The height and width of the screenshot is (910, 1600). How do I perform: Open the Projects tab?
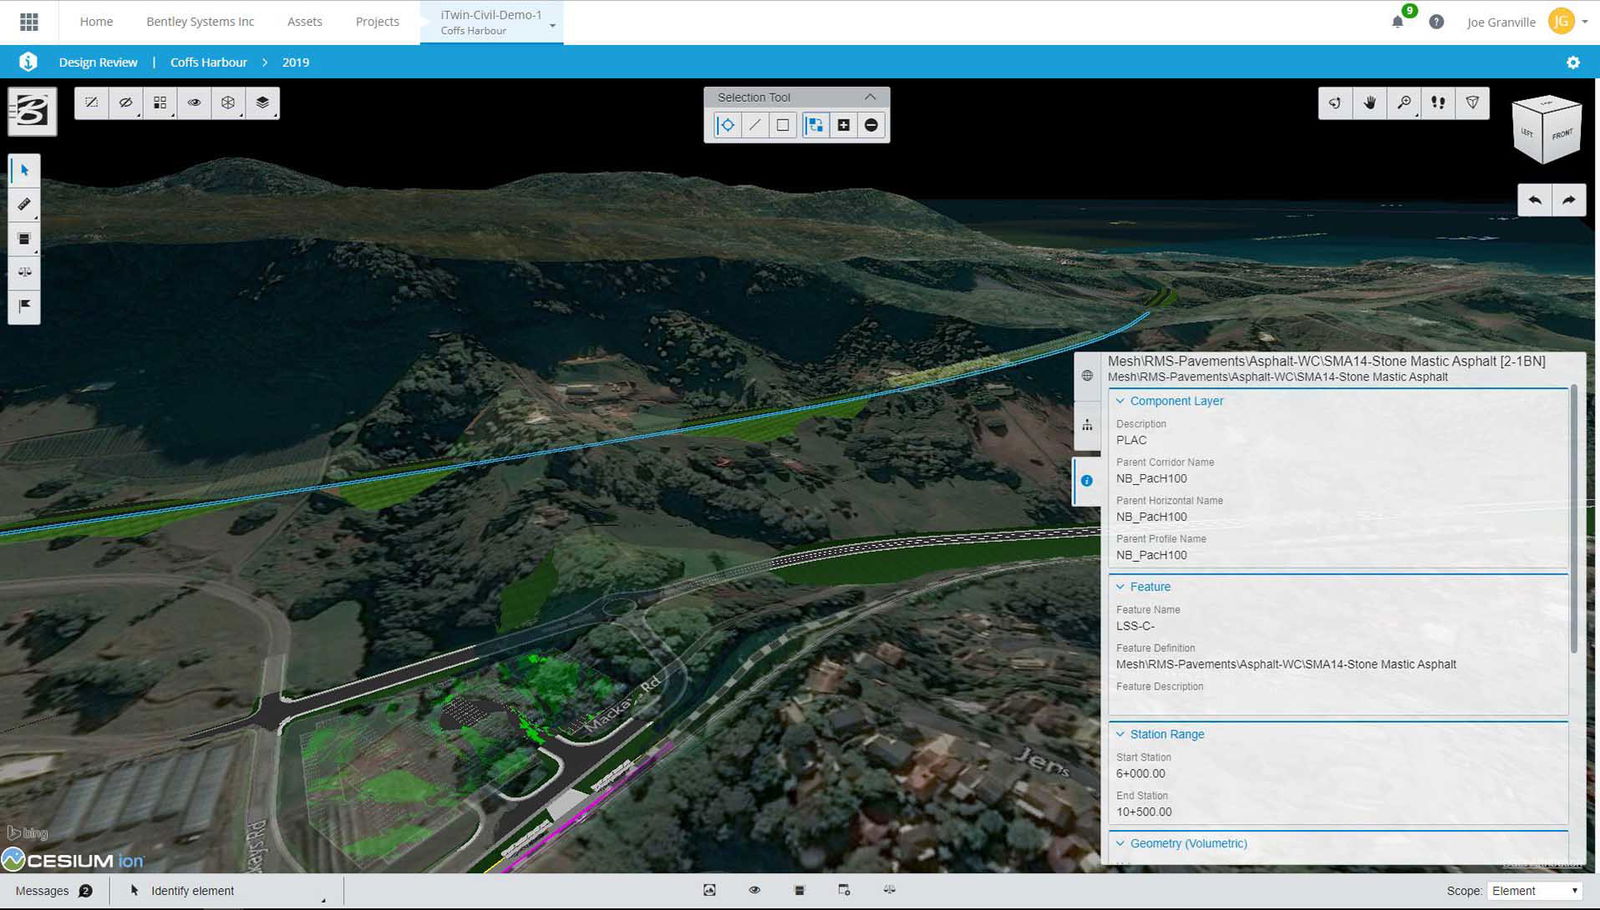(377, 22)
